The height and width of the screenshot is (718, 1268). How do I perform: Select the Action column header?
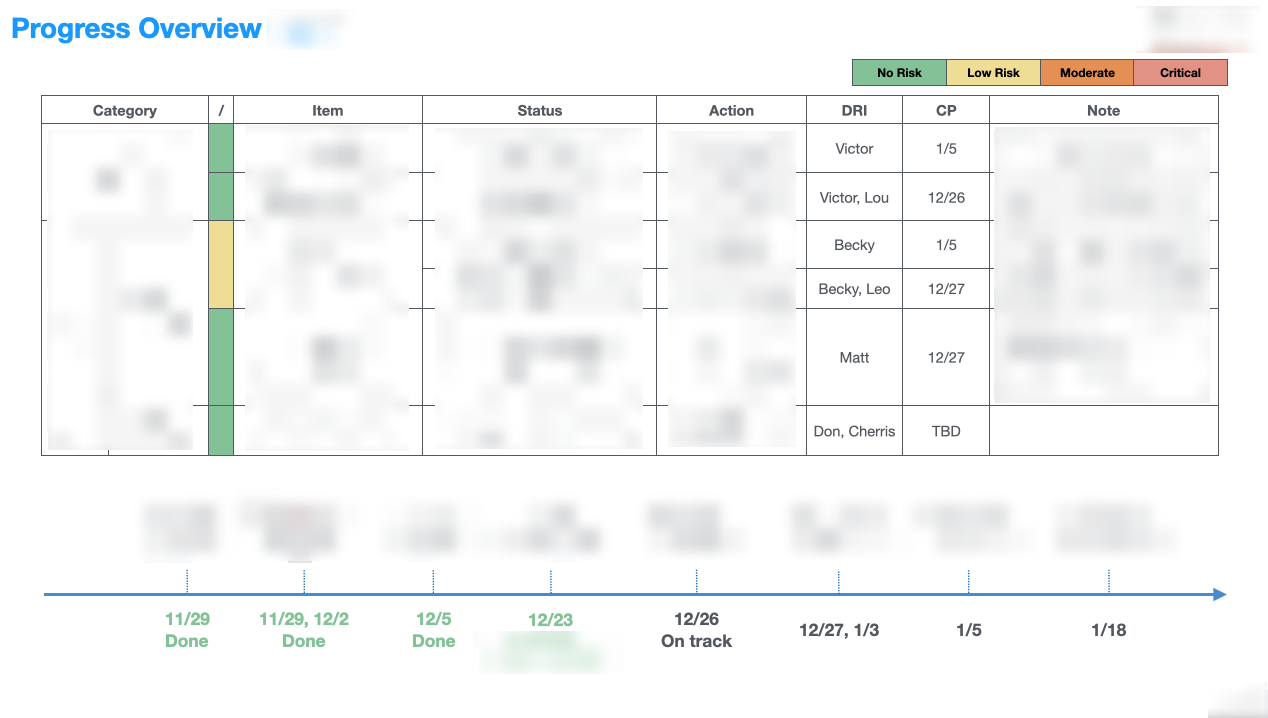(x=731, y=111)
